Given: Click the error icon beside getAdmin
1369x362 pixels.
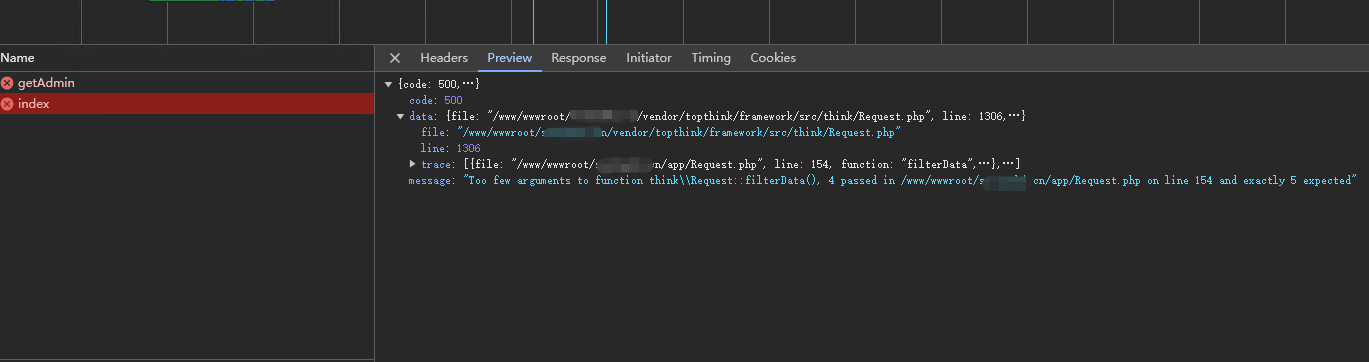Looking at the screenshot, I should [x=8, y=83].
